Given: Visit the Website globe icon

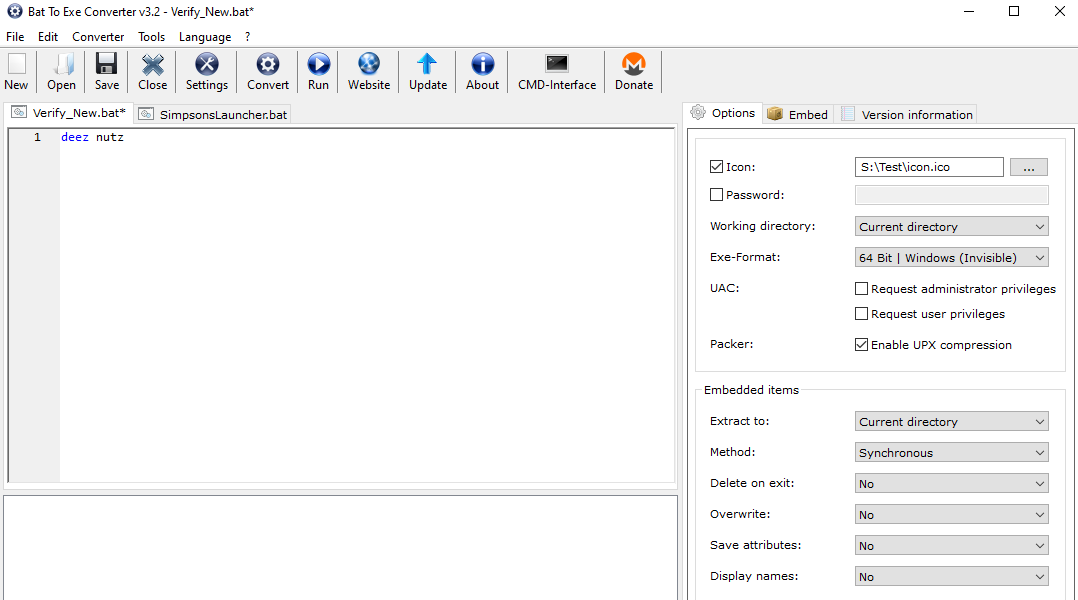Looking at the screenshot, I should [x=369, y=64].
